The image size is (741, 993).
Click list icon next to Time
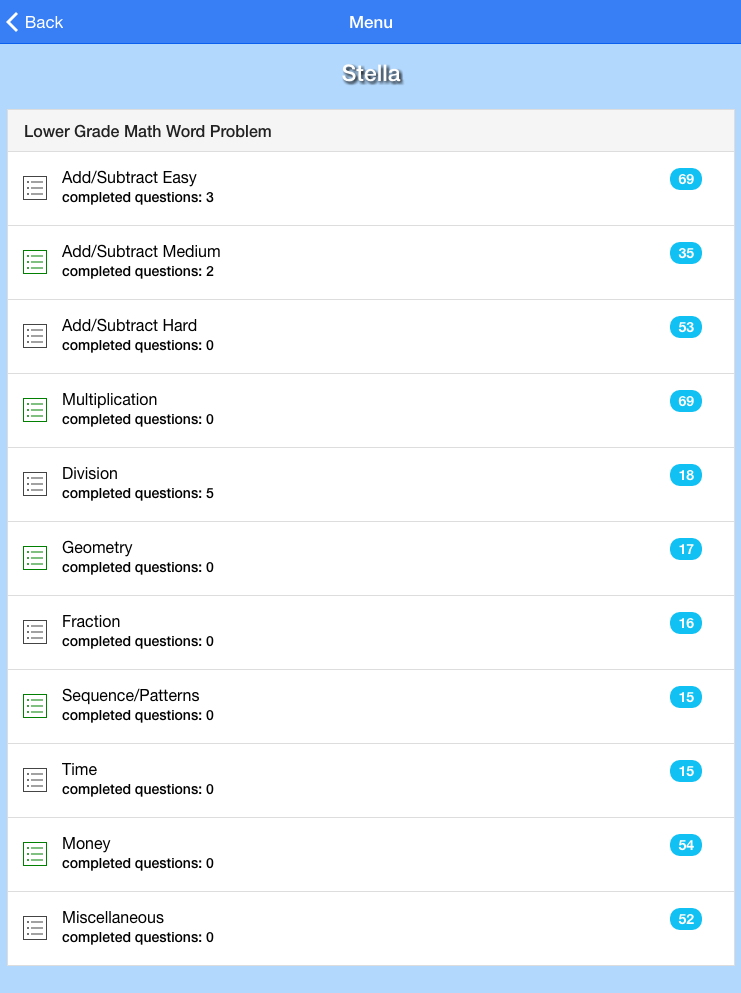35,780
